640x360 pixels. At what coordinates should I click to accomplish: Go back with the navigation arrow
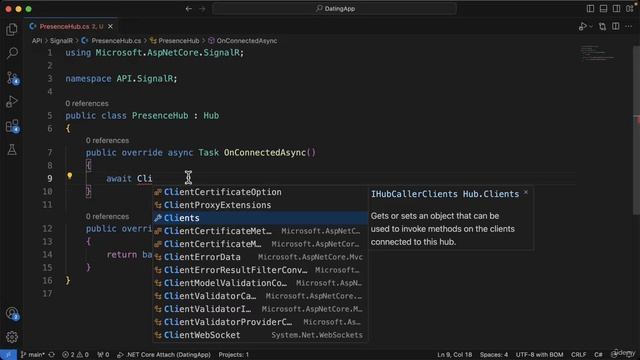click(x=189, y=9)
